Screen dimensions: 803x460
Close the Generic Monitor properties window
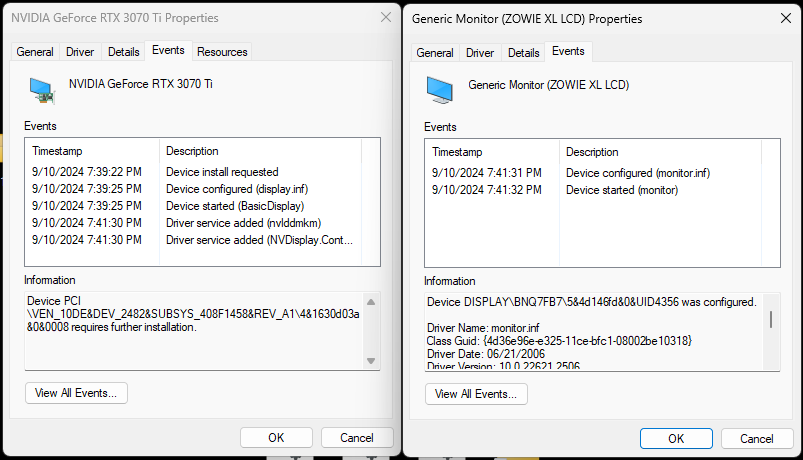coord(786,18)
